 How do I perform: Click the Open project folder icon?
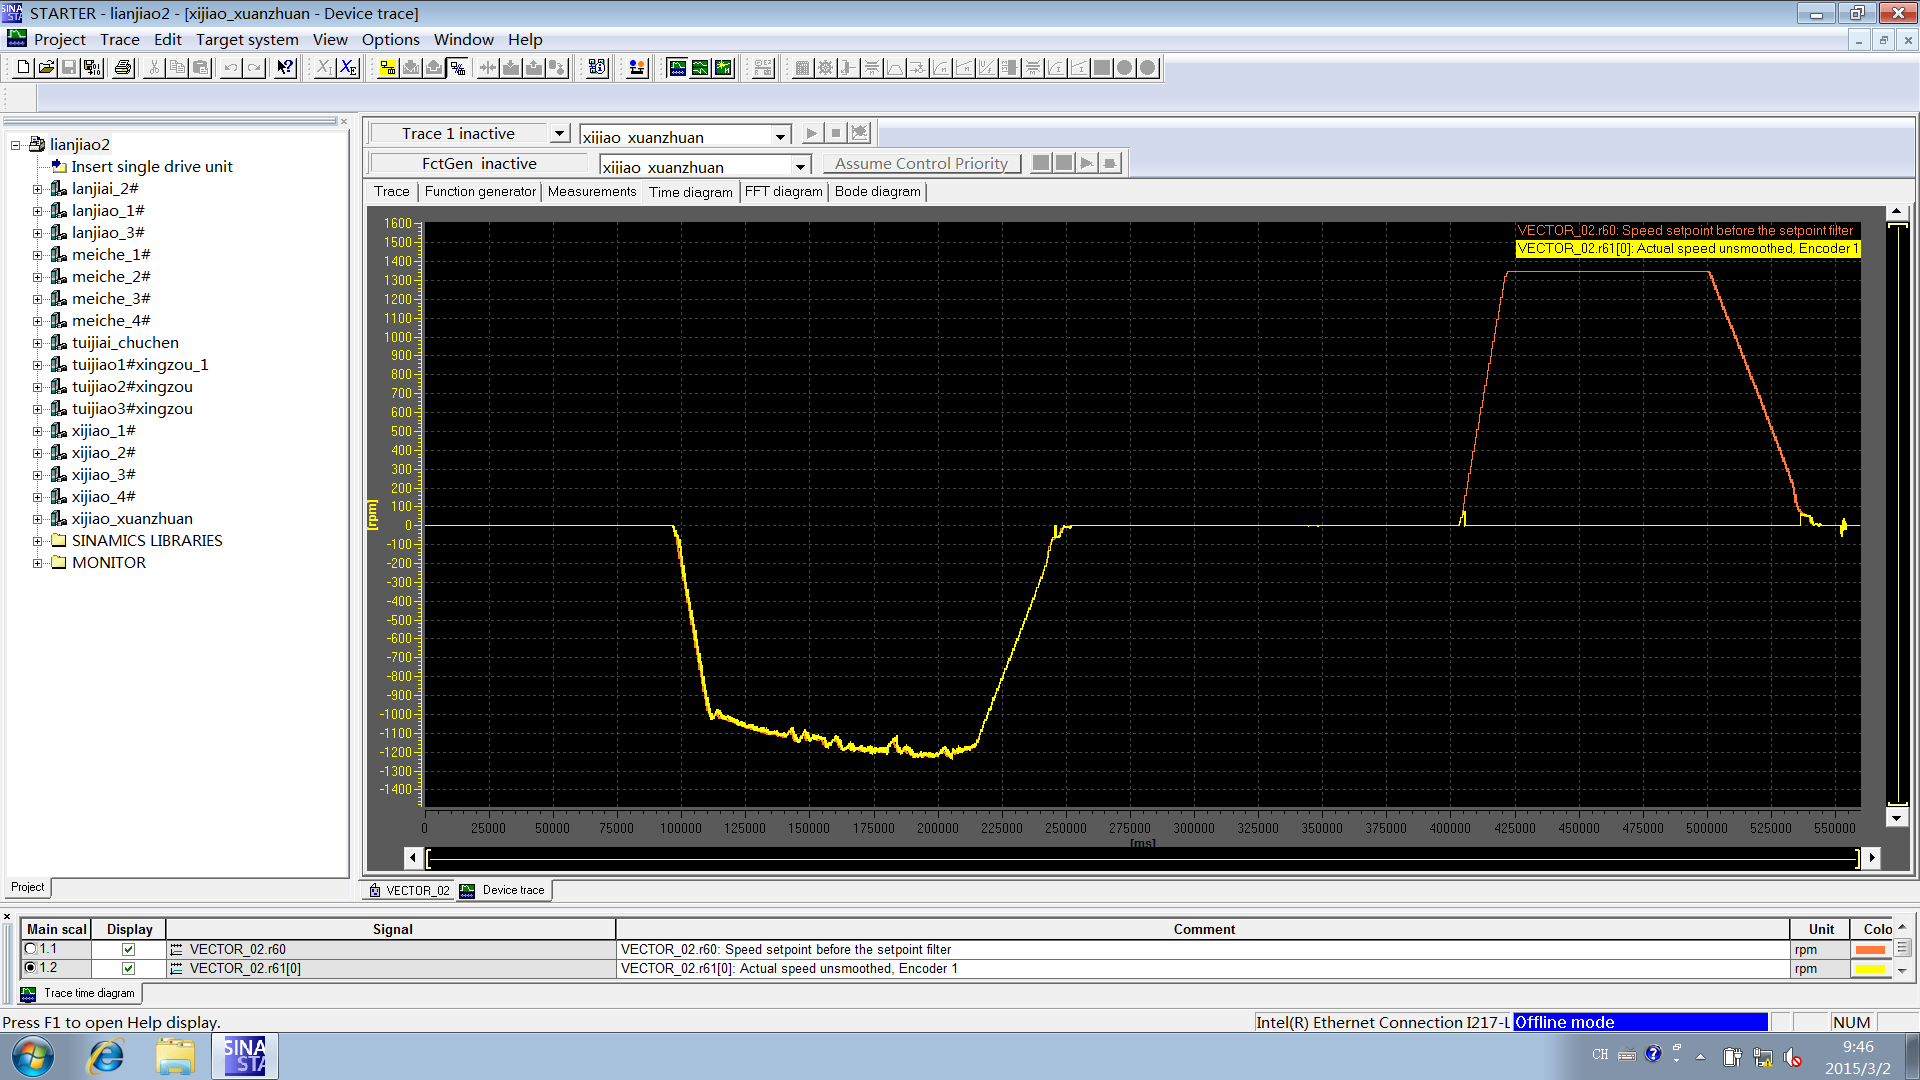tap(46, 68)
